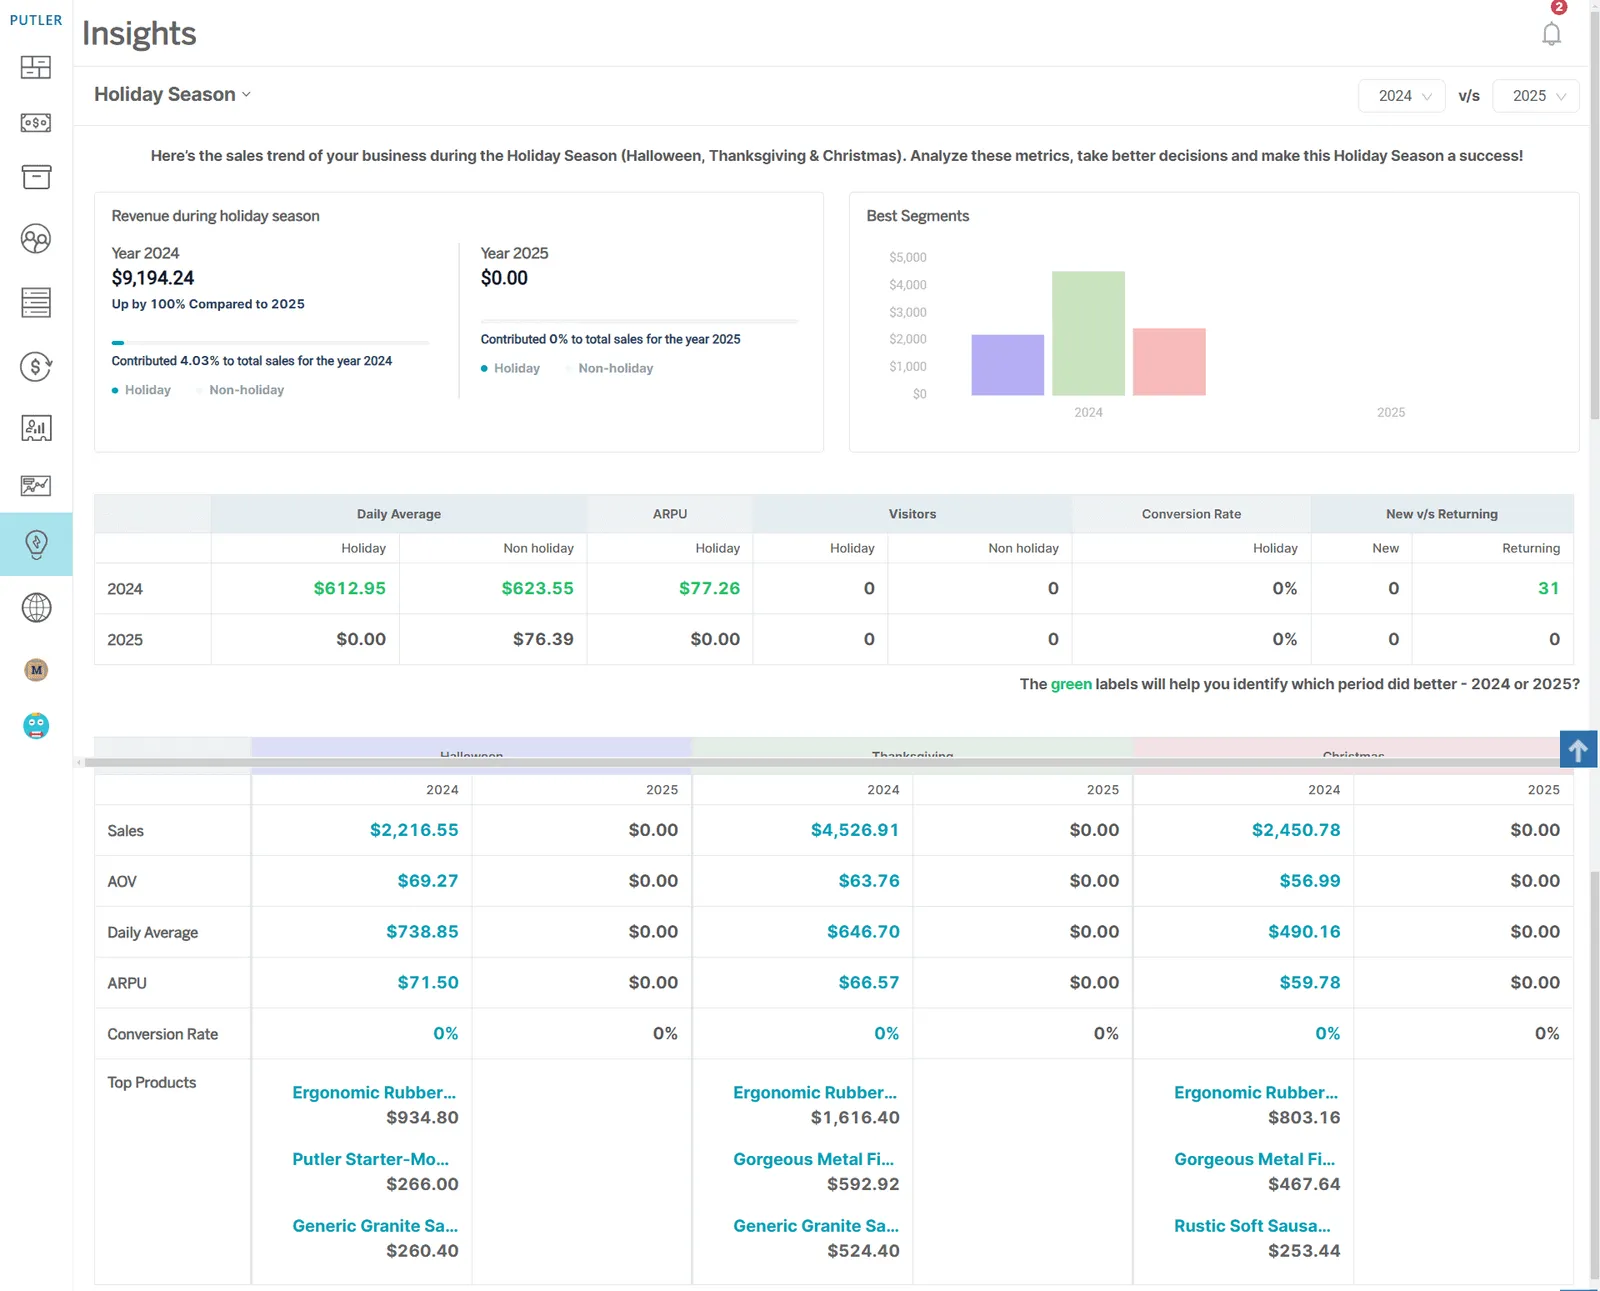Click the blue scroll-to-top arrow button
Image resolution: width=1600 pixels, height=1291 pixels.
coord(1578,749)
